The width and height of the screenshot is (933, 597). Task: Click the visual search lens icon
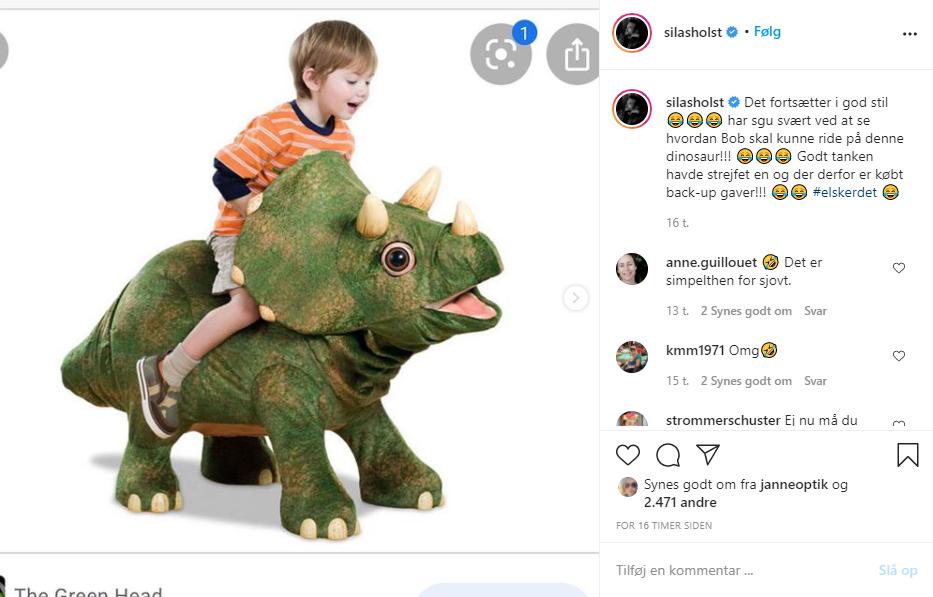pos(501,55)
